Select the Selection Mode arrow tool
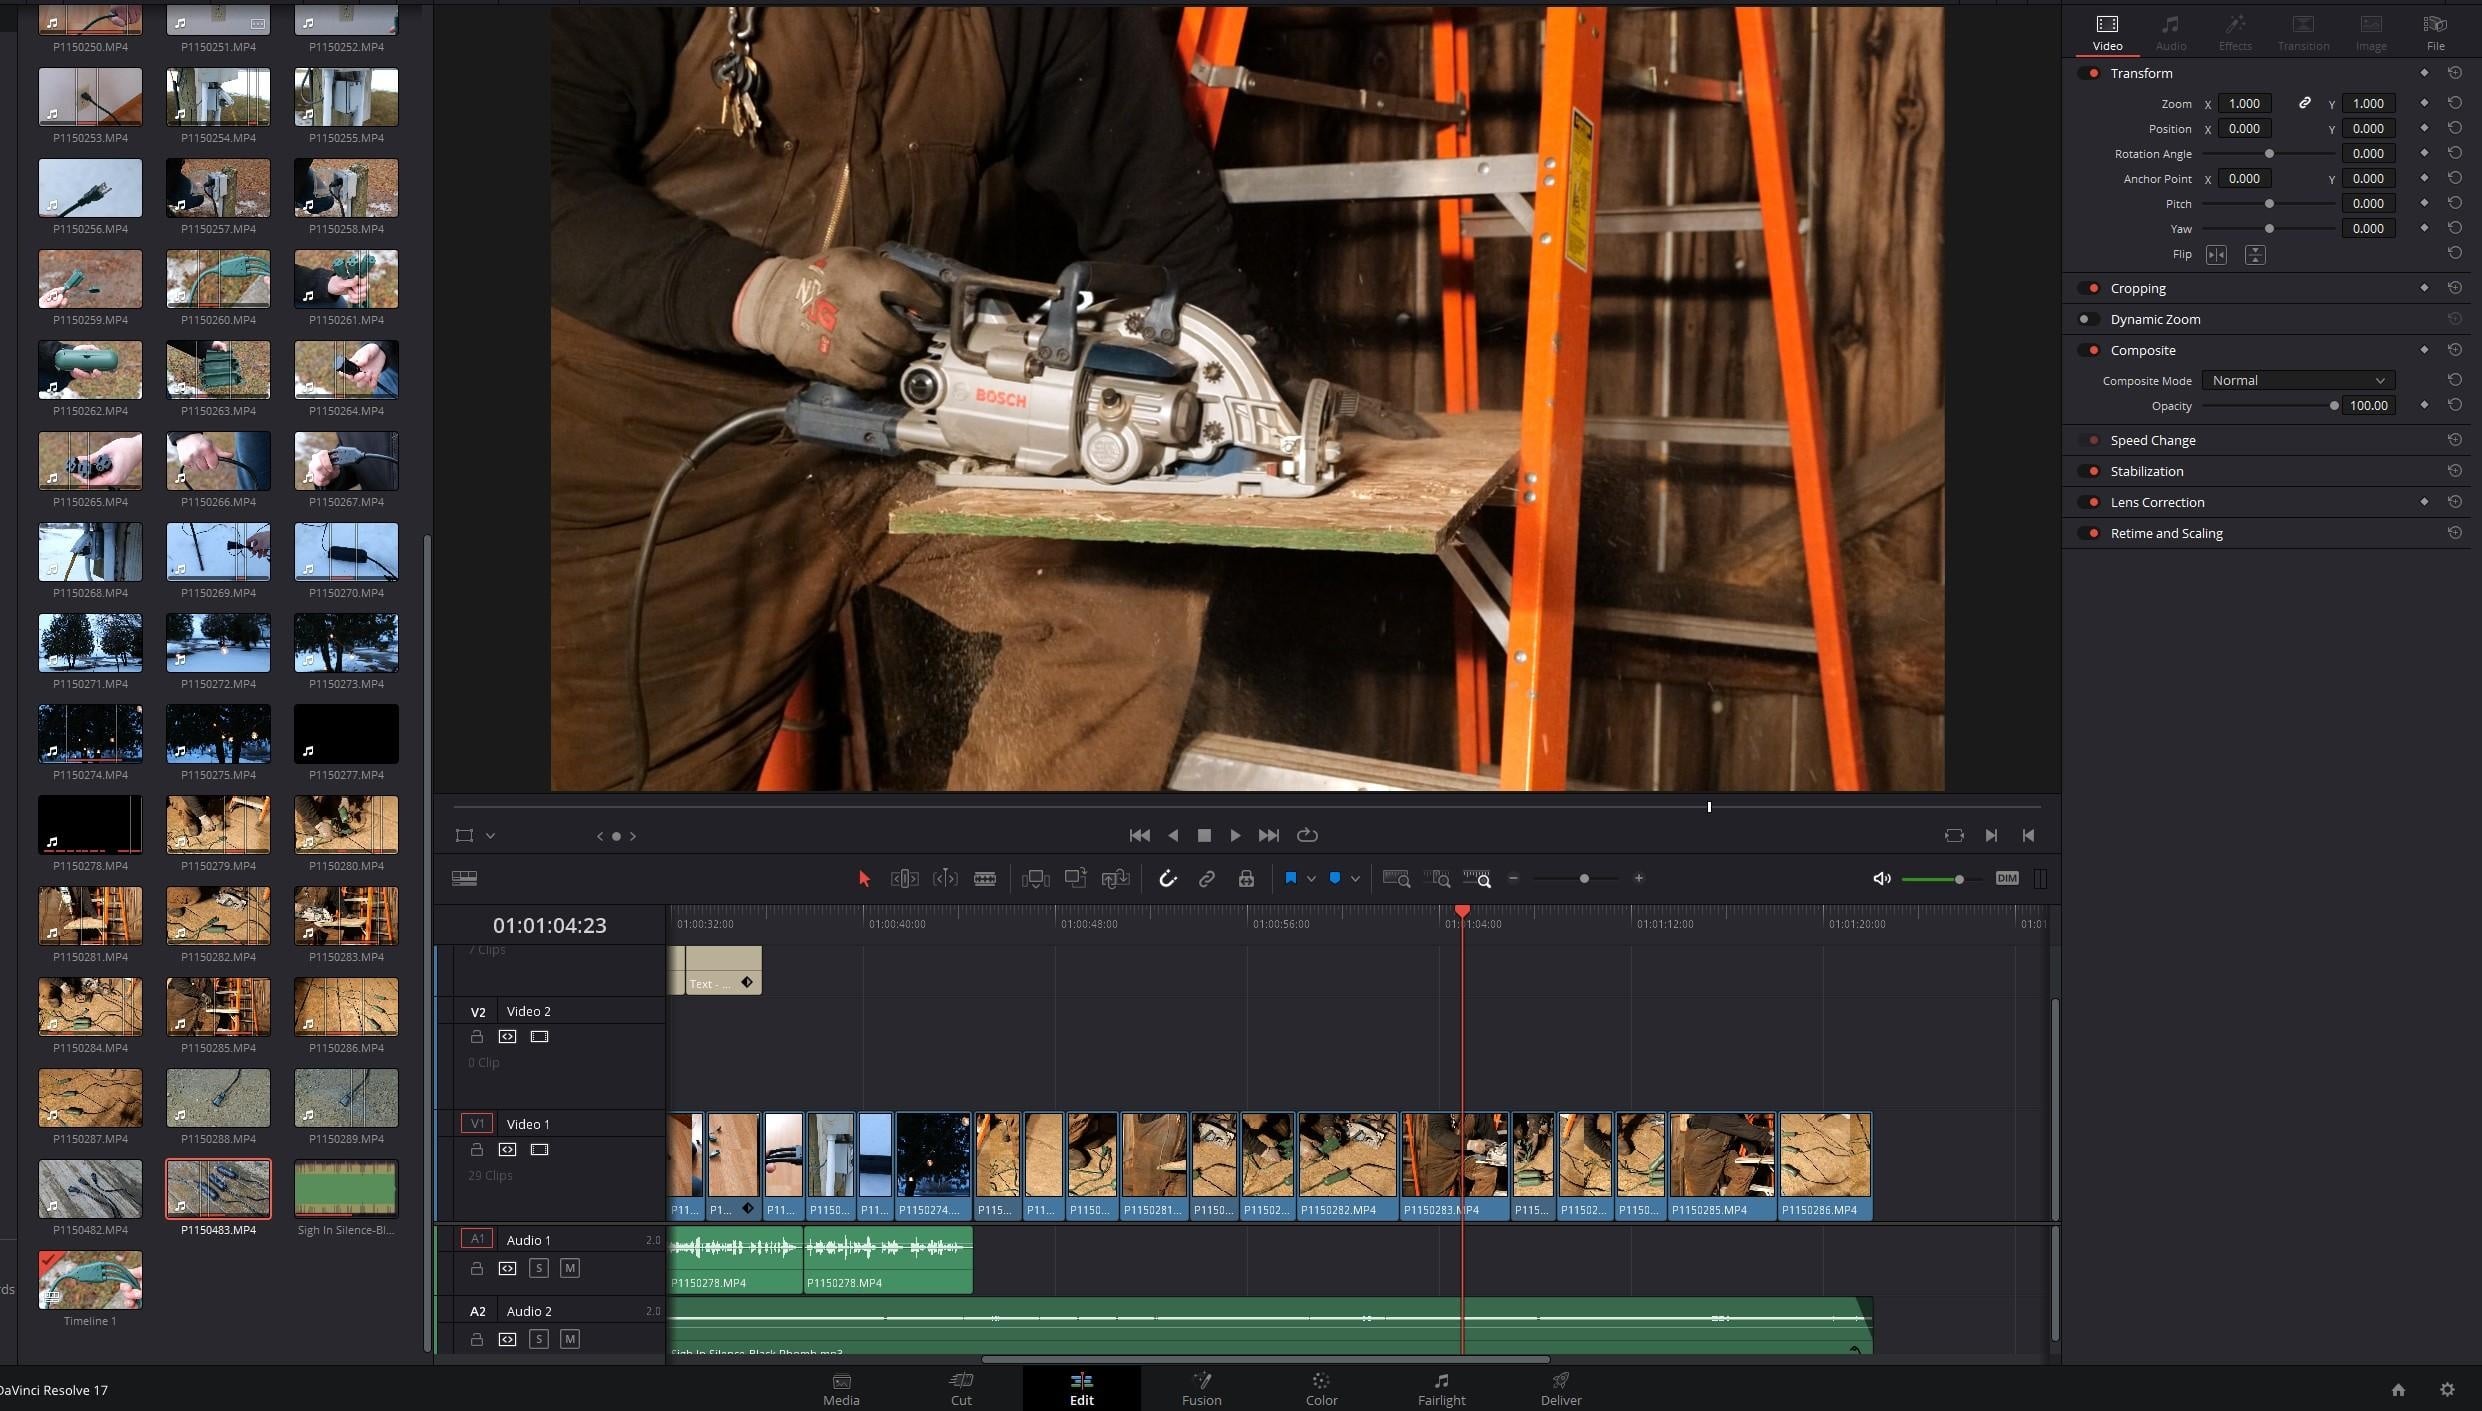 coord(864,878)
